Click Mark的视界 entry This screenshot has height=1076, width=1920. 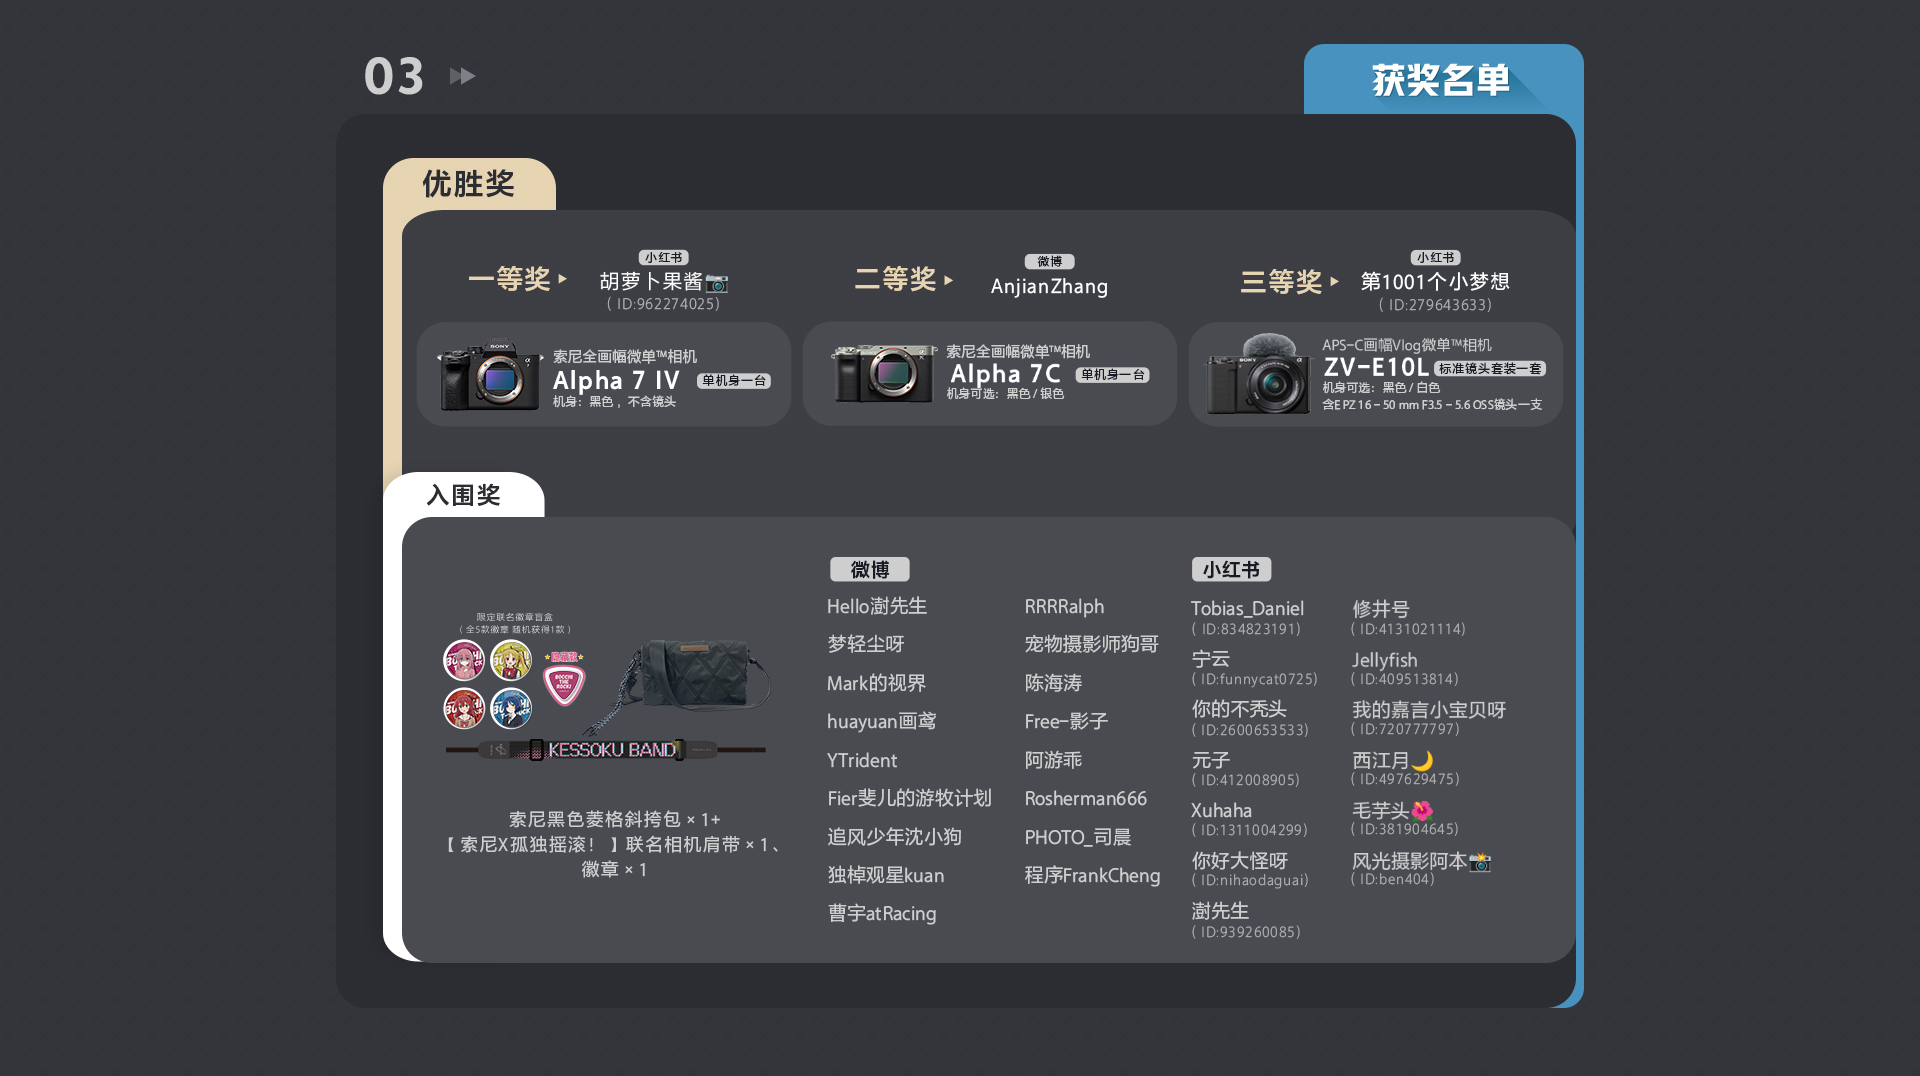[876, 684]
